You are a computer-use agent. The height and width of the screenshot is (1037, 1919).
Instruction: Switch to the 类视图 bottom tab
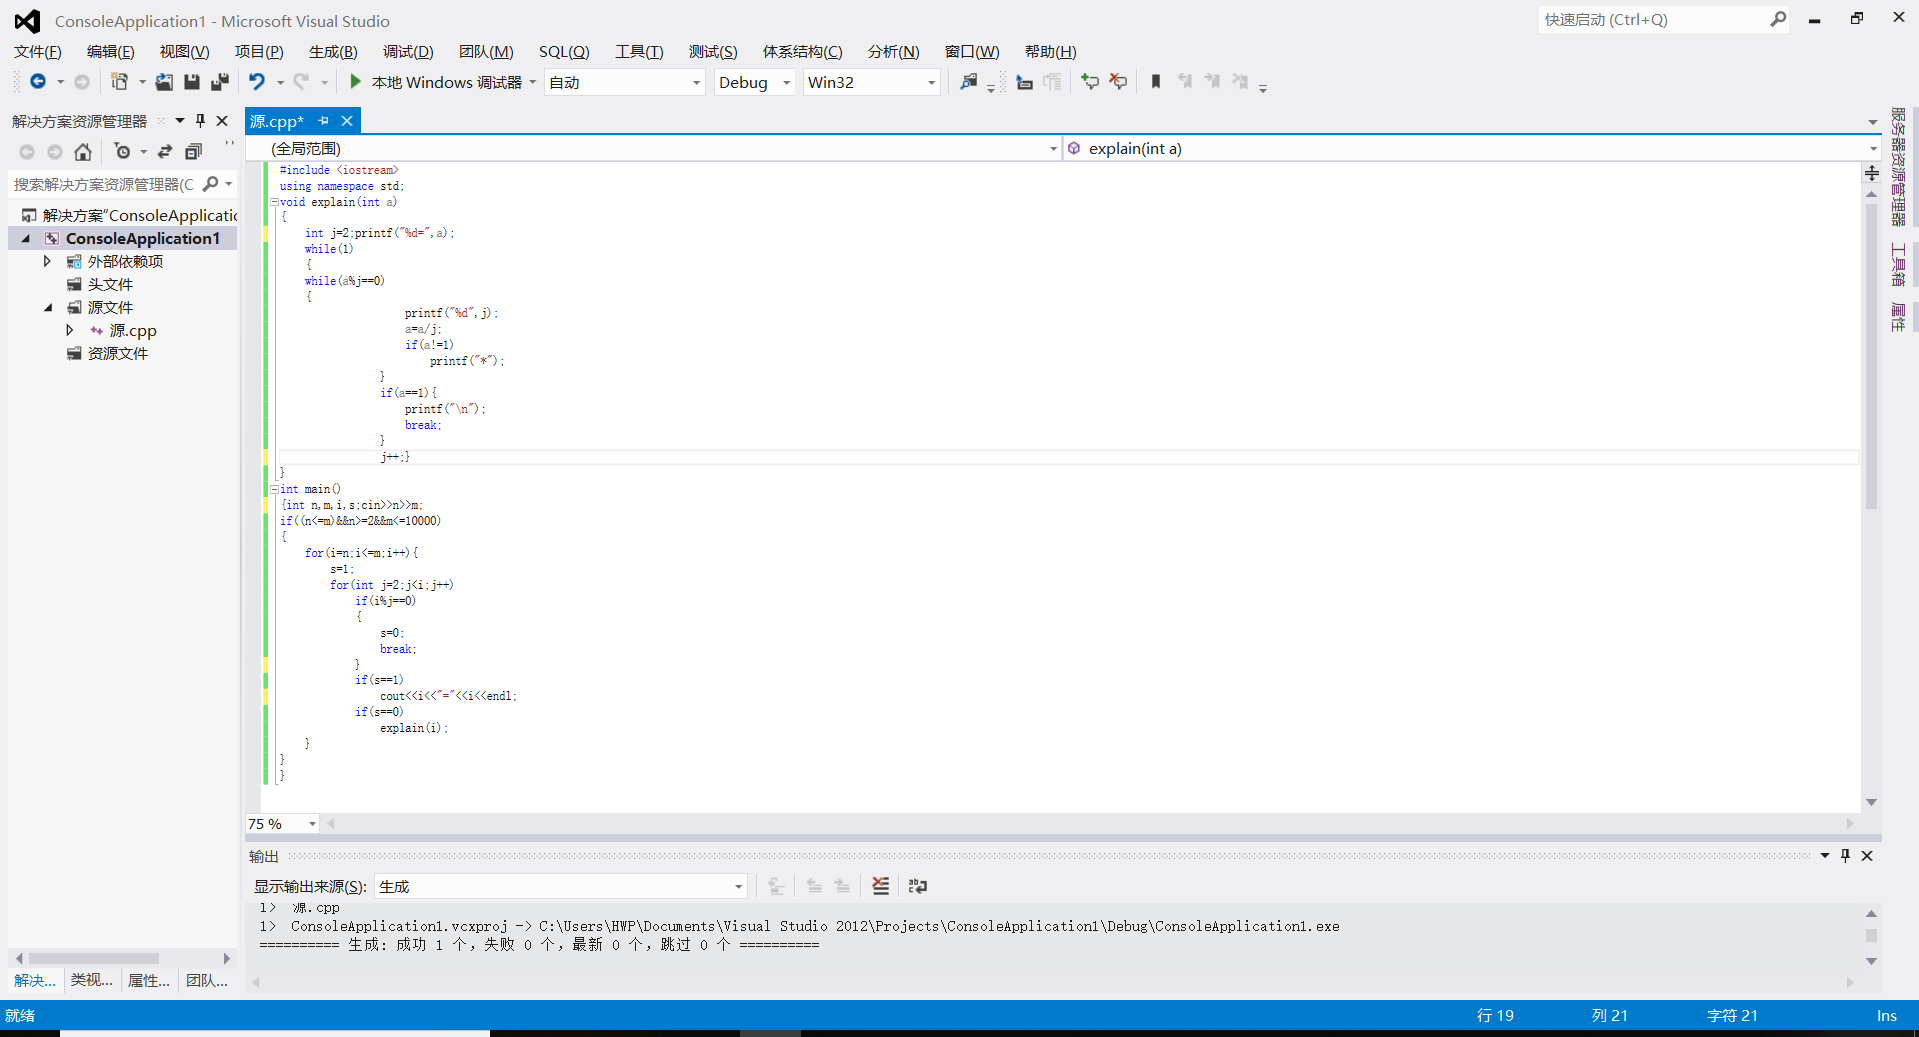point(92,980)
